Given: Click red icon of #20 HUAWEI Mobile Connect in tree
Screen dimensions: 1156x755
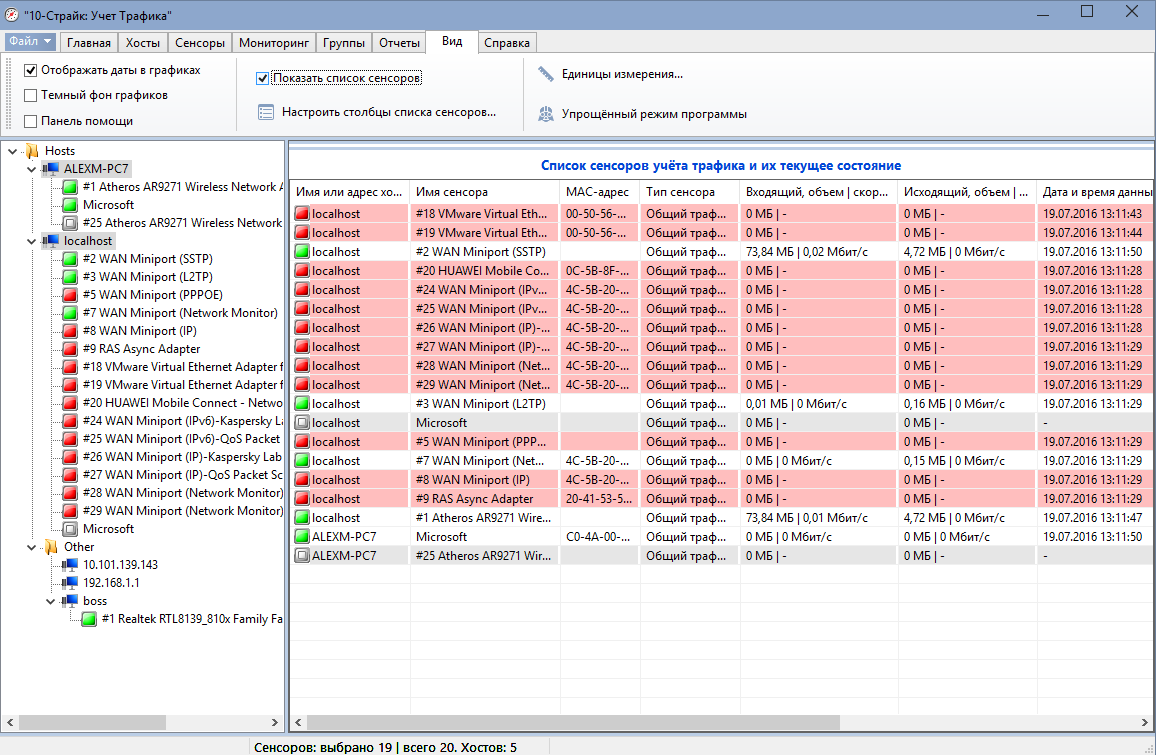Looking at the screenshot, I should pyautogui.click(x=70, y=403).
